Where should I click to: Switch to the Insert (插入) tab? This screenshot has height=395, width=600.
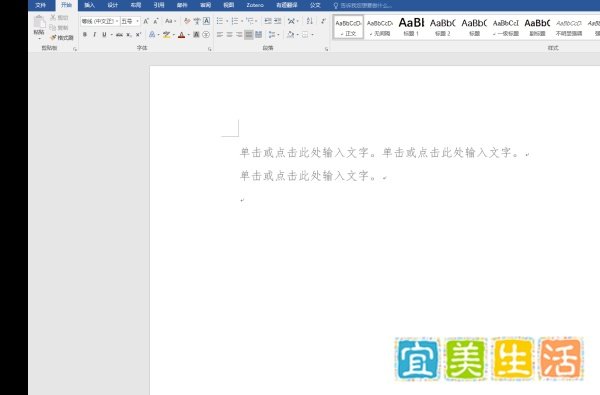point(89,5)
